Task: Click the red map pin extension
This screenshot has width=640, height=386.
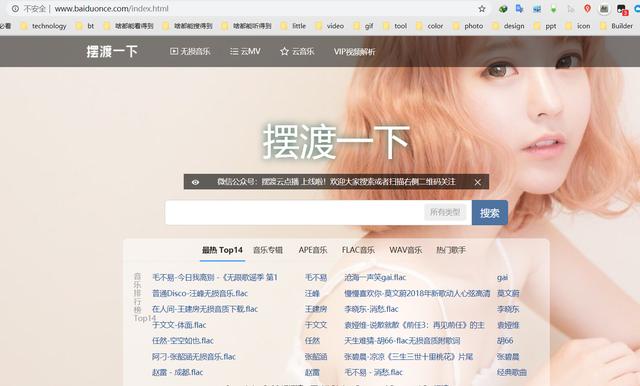Action: click(x=587, y=9)
